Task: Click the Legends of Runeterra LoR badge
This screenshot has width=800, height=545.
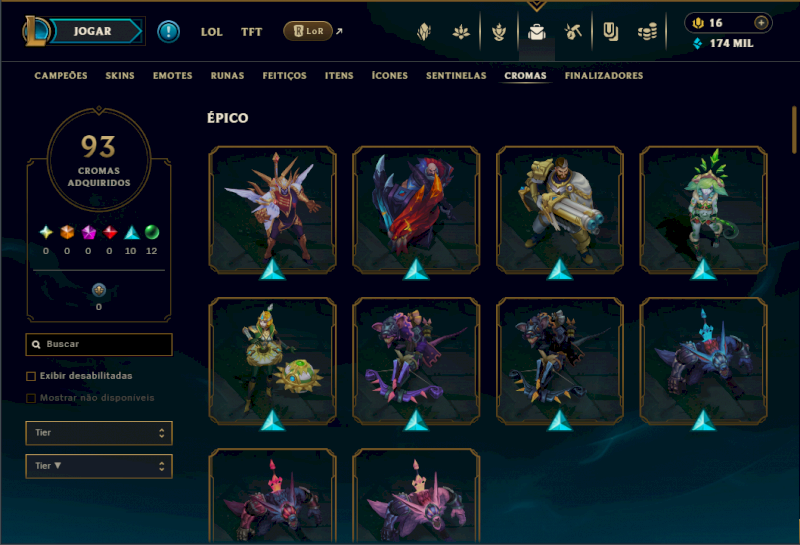Action: [x=308, y=31]
